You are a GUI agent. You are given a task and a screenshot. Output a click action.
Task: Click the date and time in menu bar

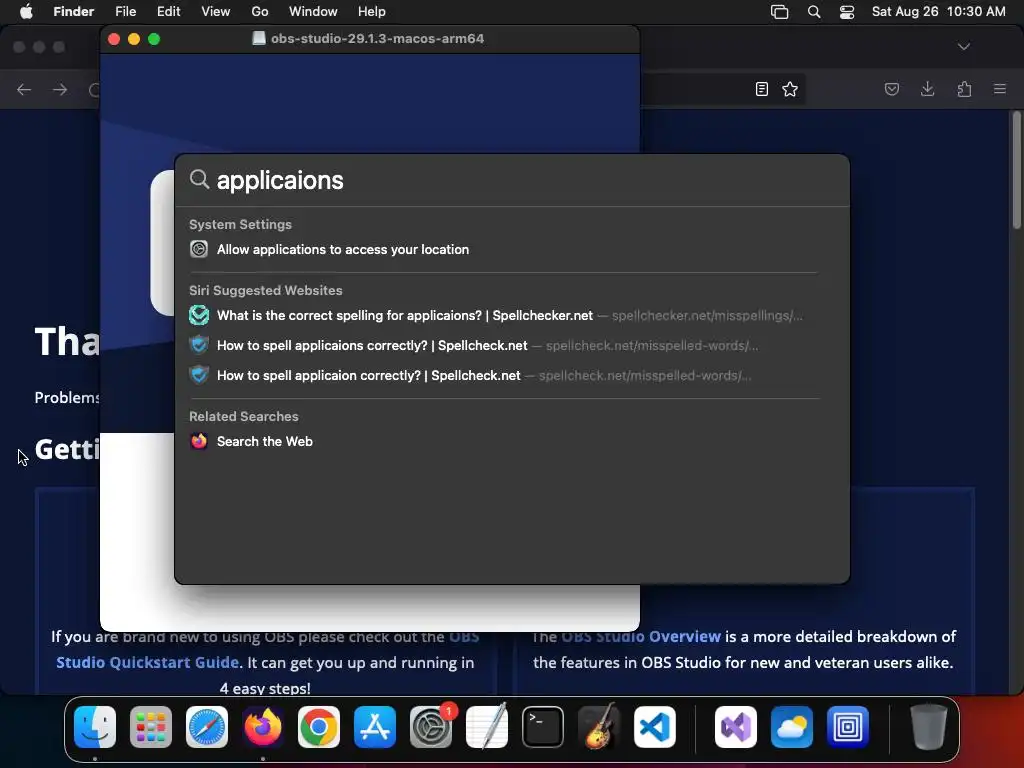coord(938,12)
